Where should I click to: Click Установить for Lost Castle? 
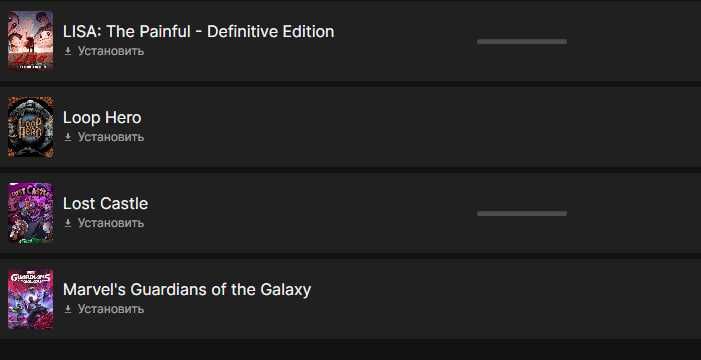point(111,223)
